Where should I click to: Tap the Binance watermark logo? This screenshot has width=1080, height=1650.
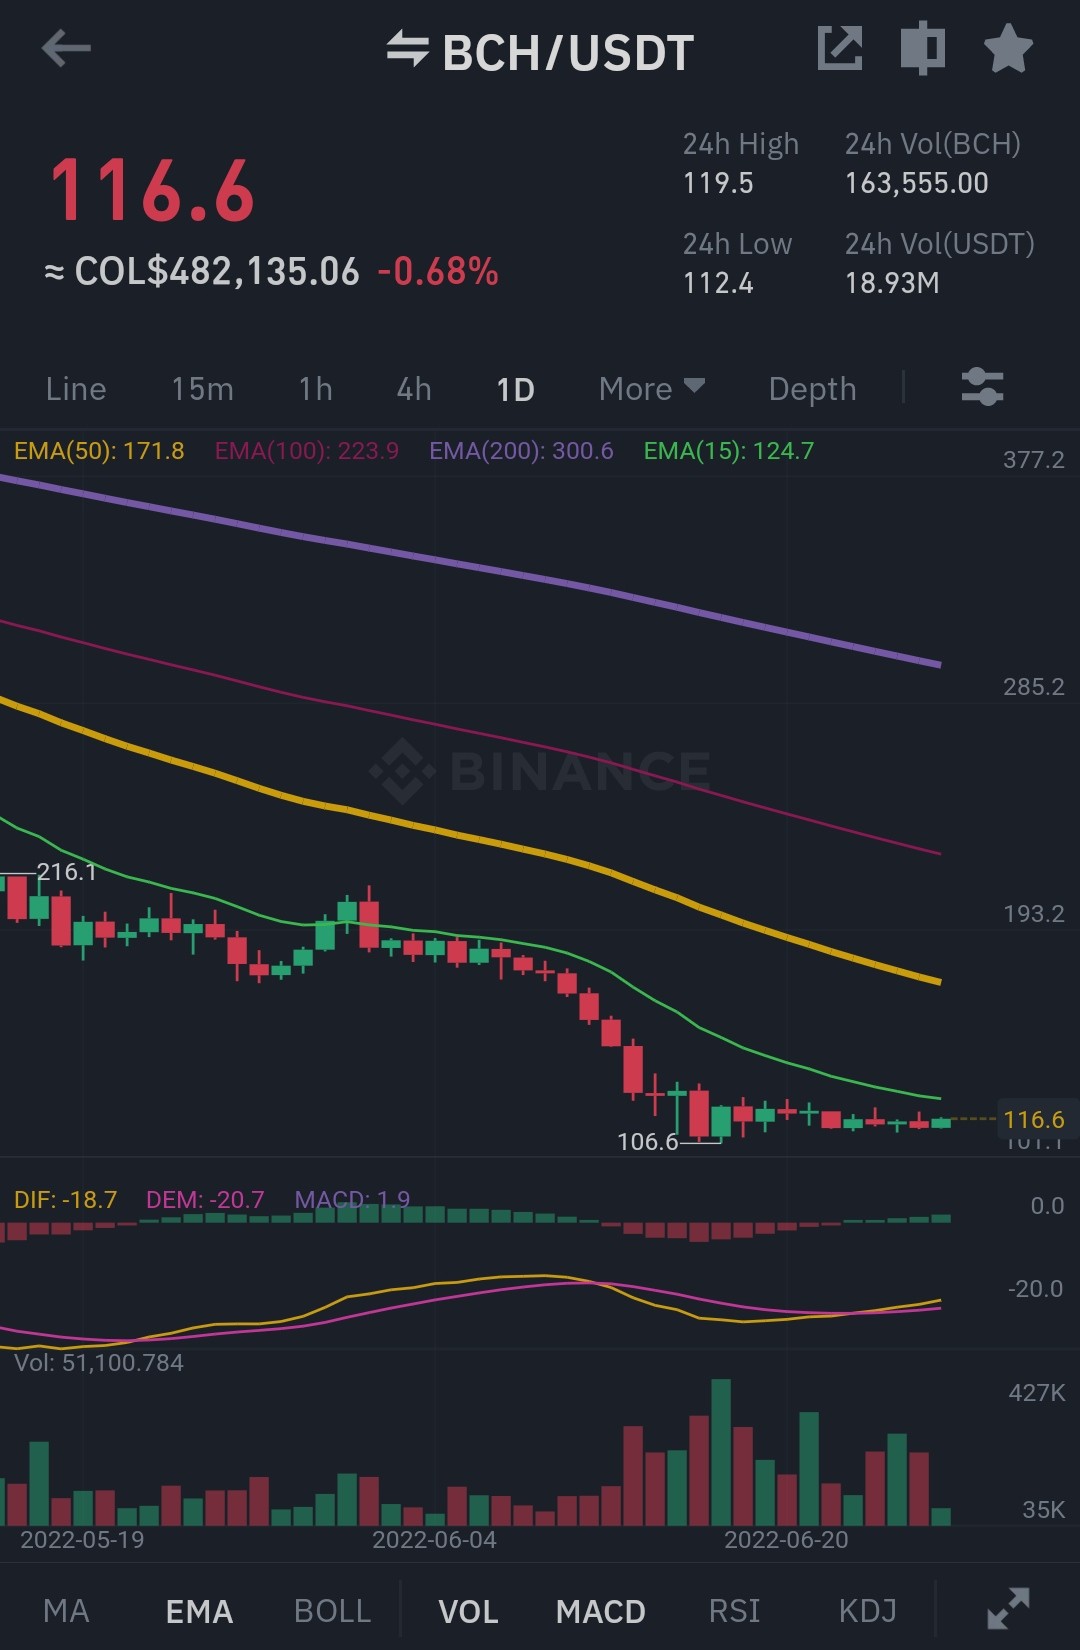[x=540, y=771]
